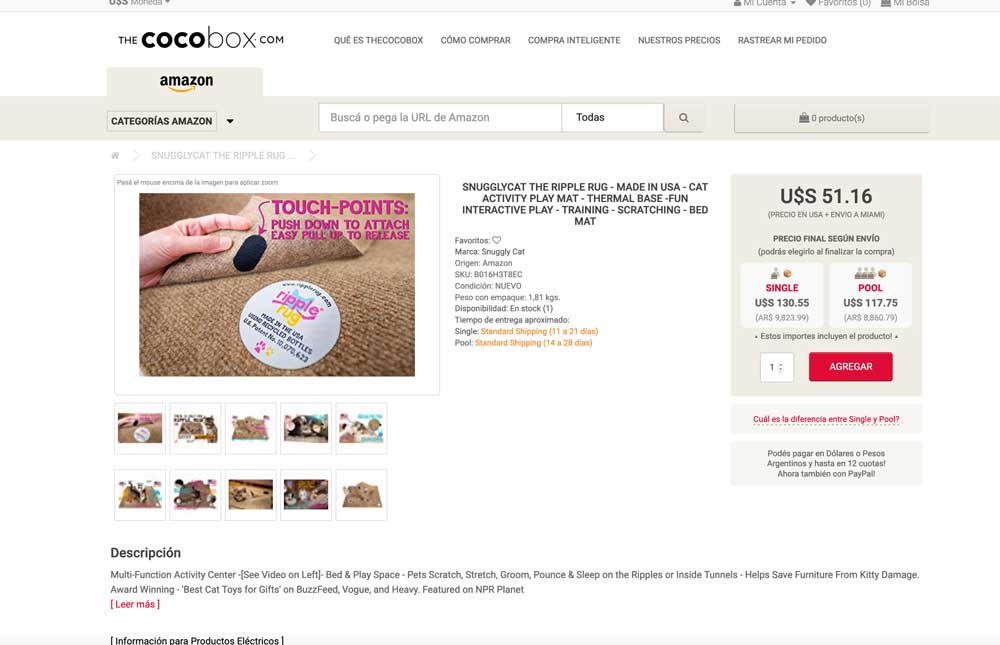Adjust the quantity stepper arrows
The image size is (1000, 645).
click(x=781, y=367)
